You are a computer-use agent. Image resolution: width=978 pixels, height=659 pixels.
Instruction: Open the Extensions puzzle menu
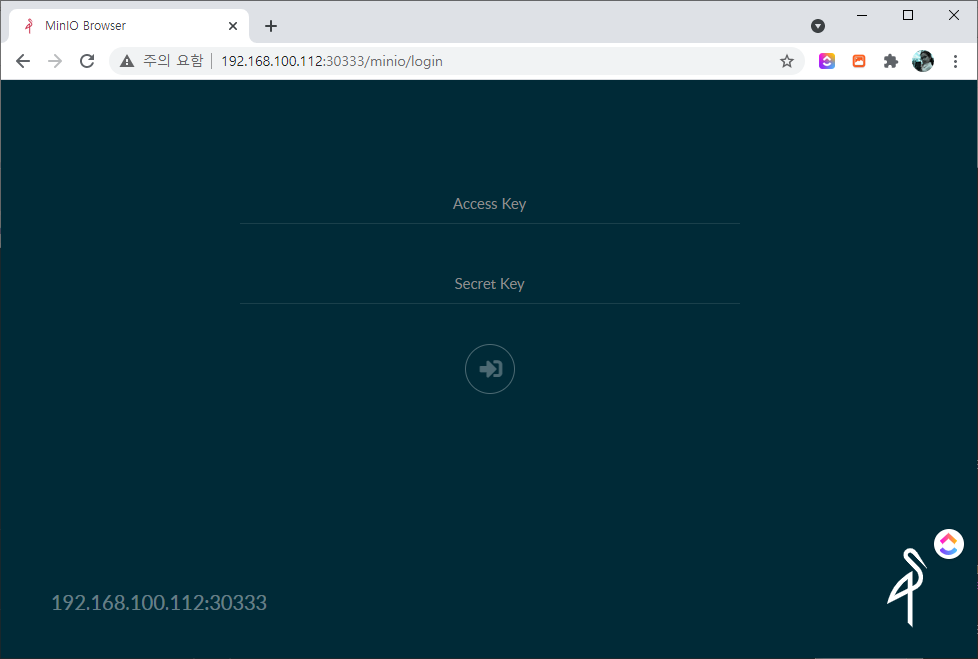tap(891, 61)
